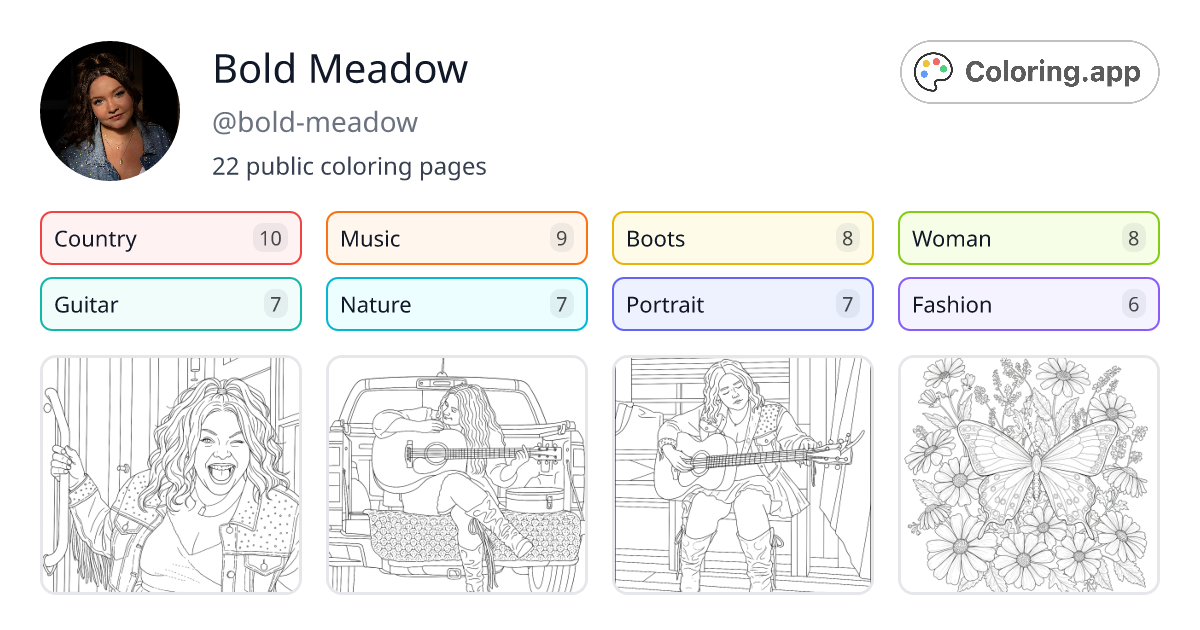Select the count badge next to Portrait

846,304
